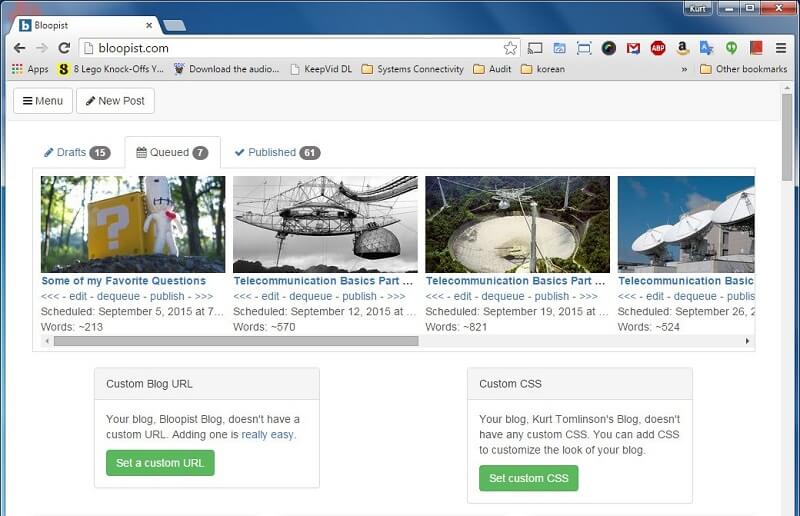Open the Download the audio bookmark

pyautogui.click(x=227, y=69)
